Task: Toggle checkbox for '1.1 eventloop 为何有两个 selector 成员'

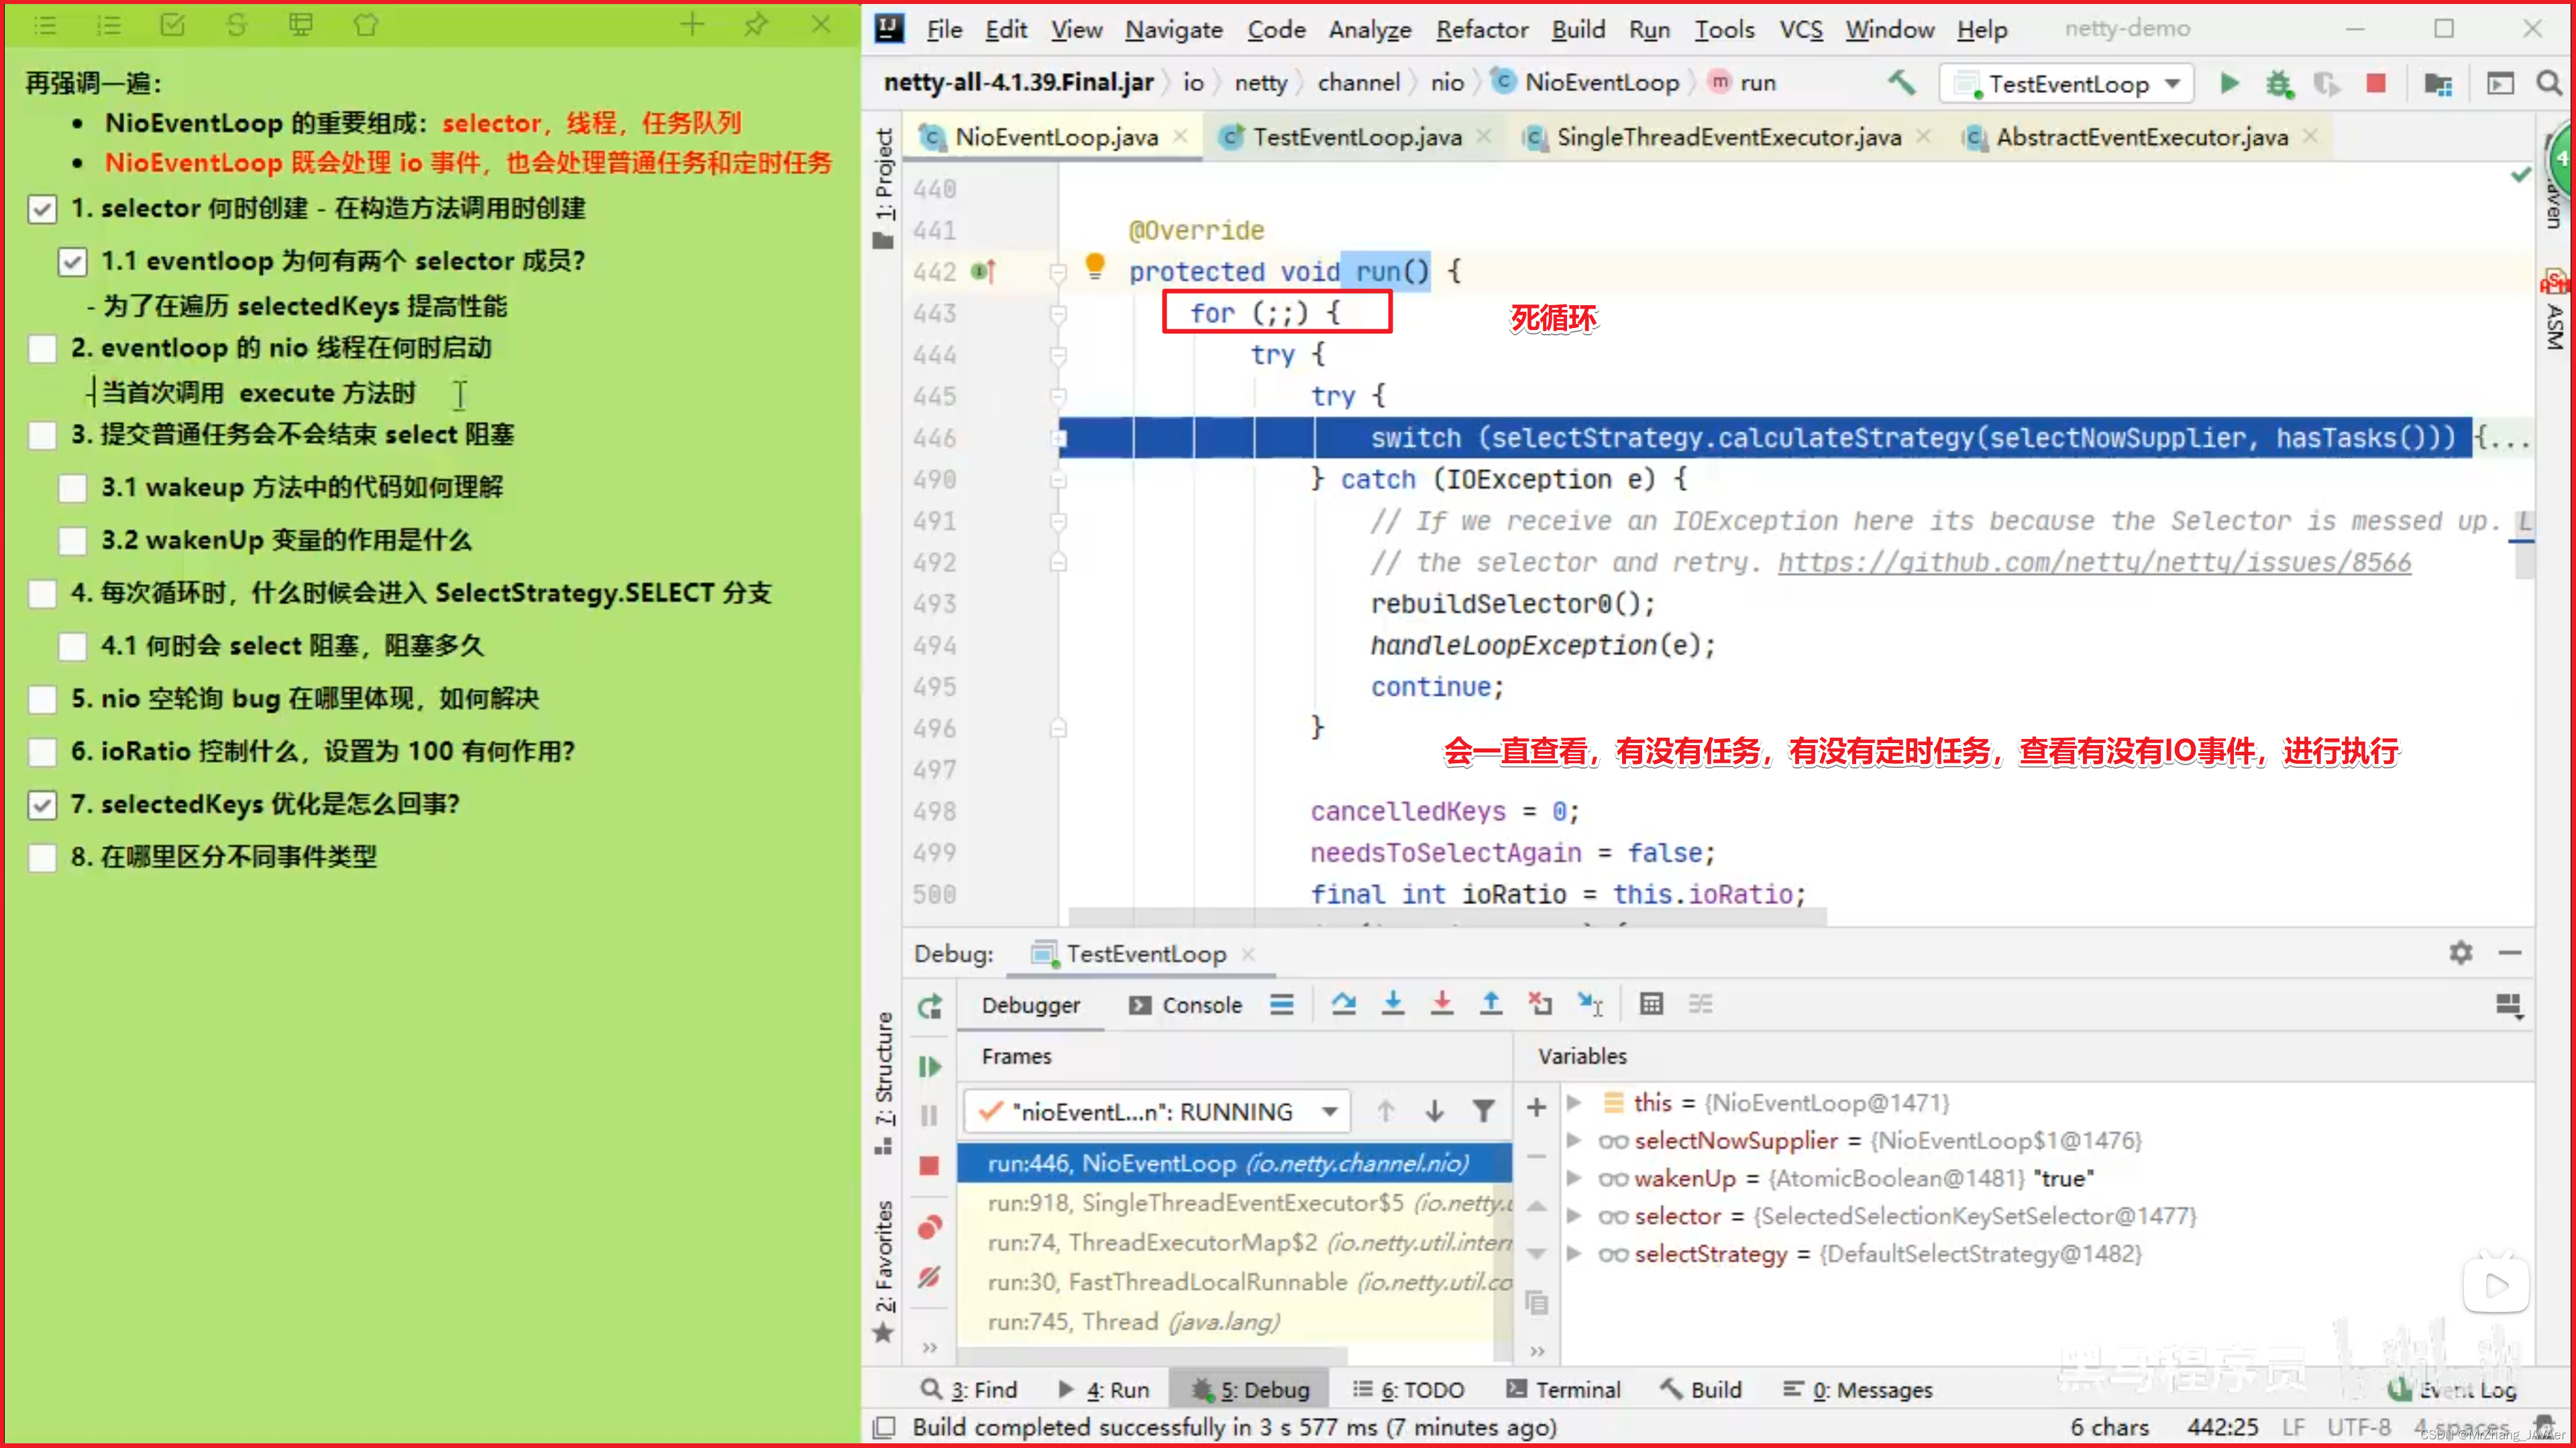Action: [x=72, y=262]
